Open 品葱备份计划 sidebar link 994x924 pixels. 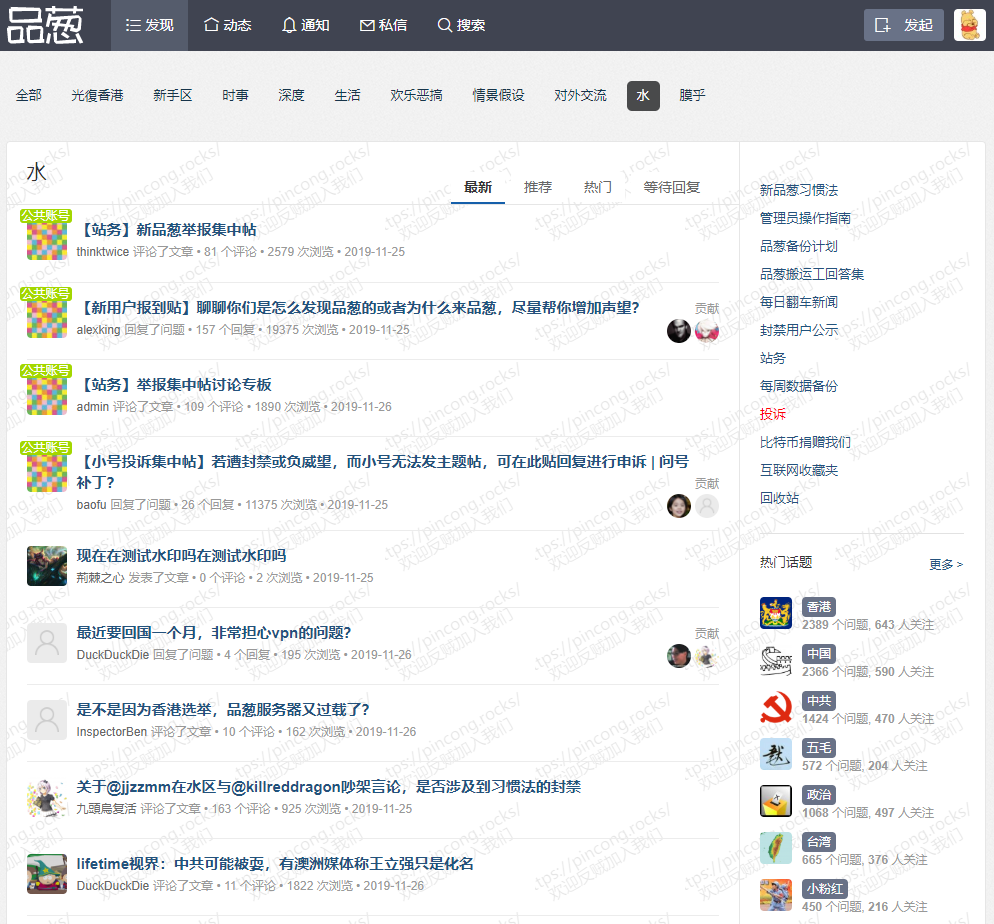click(799, 246)
